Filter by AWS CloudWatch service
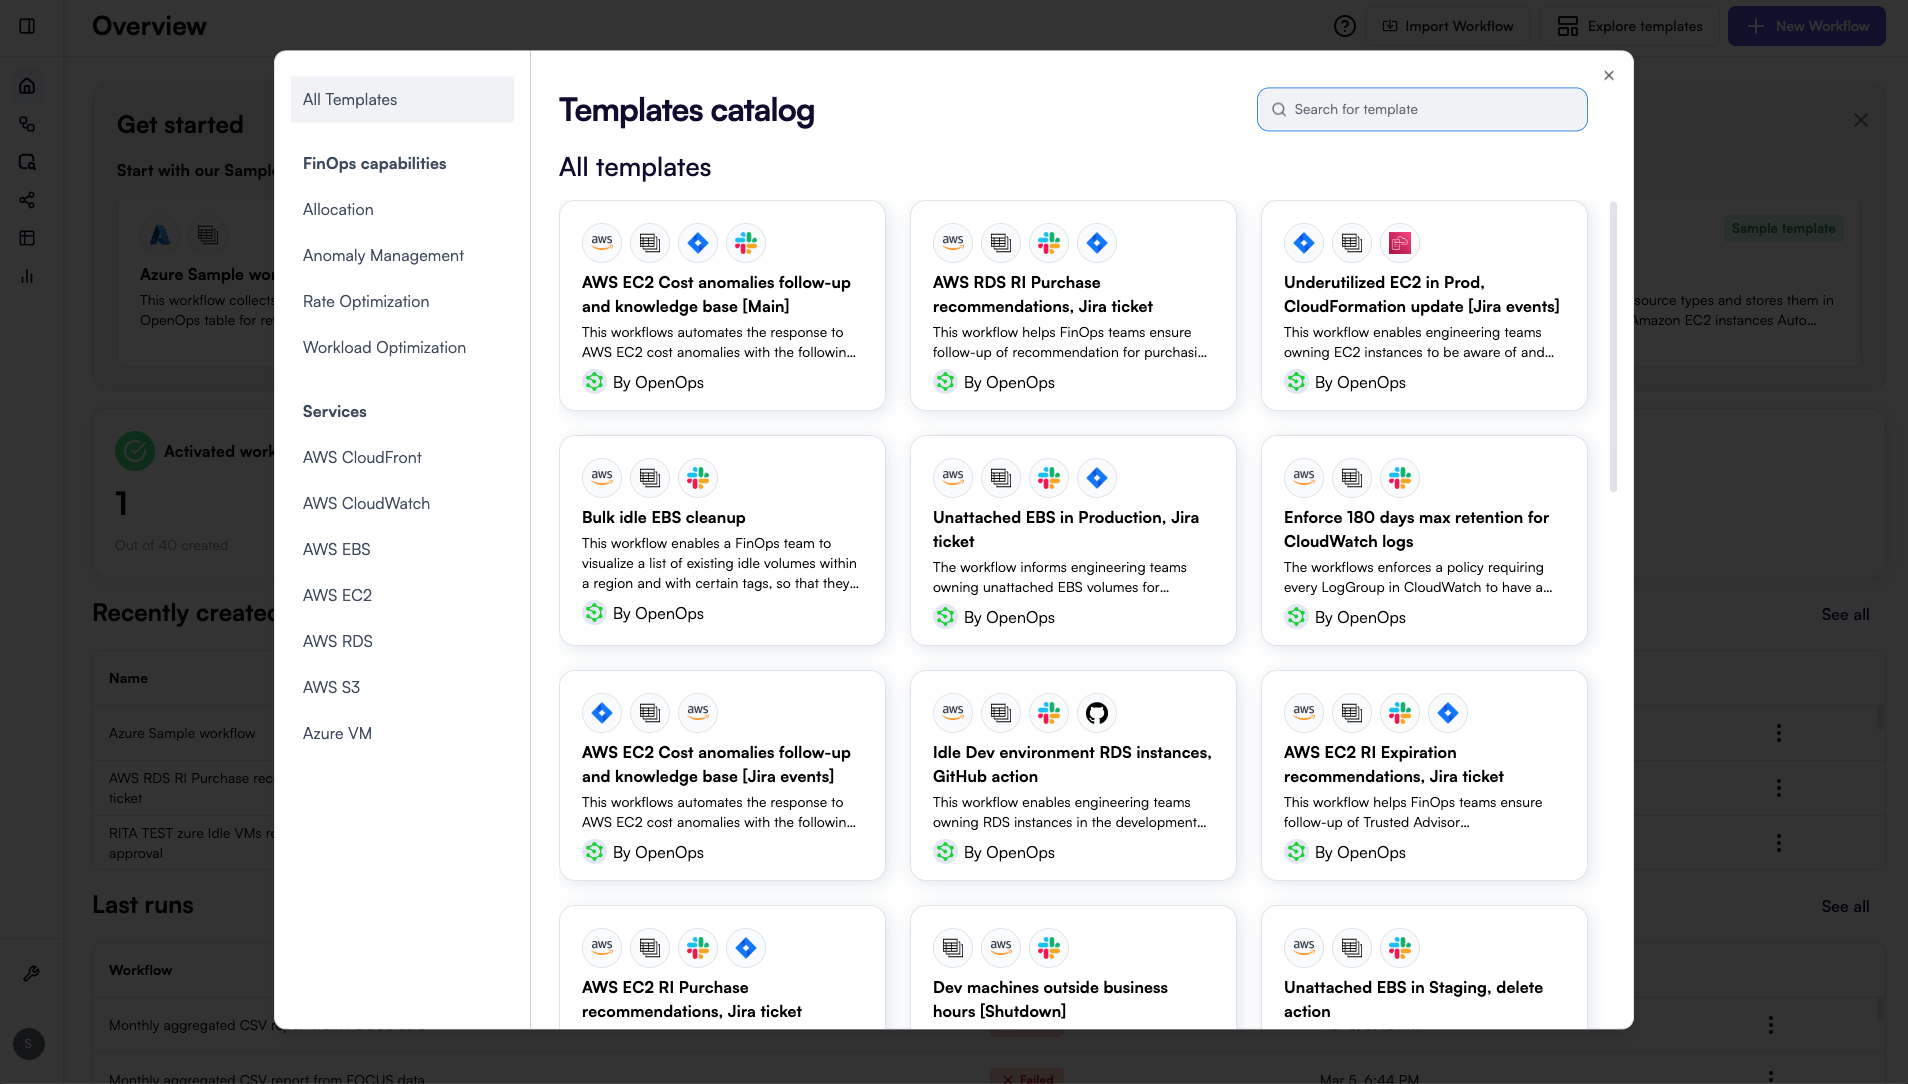 pyautogui.click(x=366, y=503)
